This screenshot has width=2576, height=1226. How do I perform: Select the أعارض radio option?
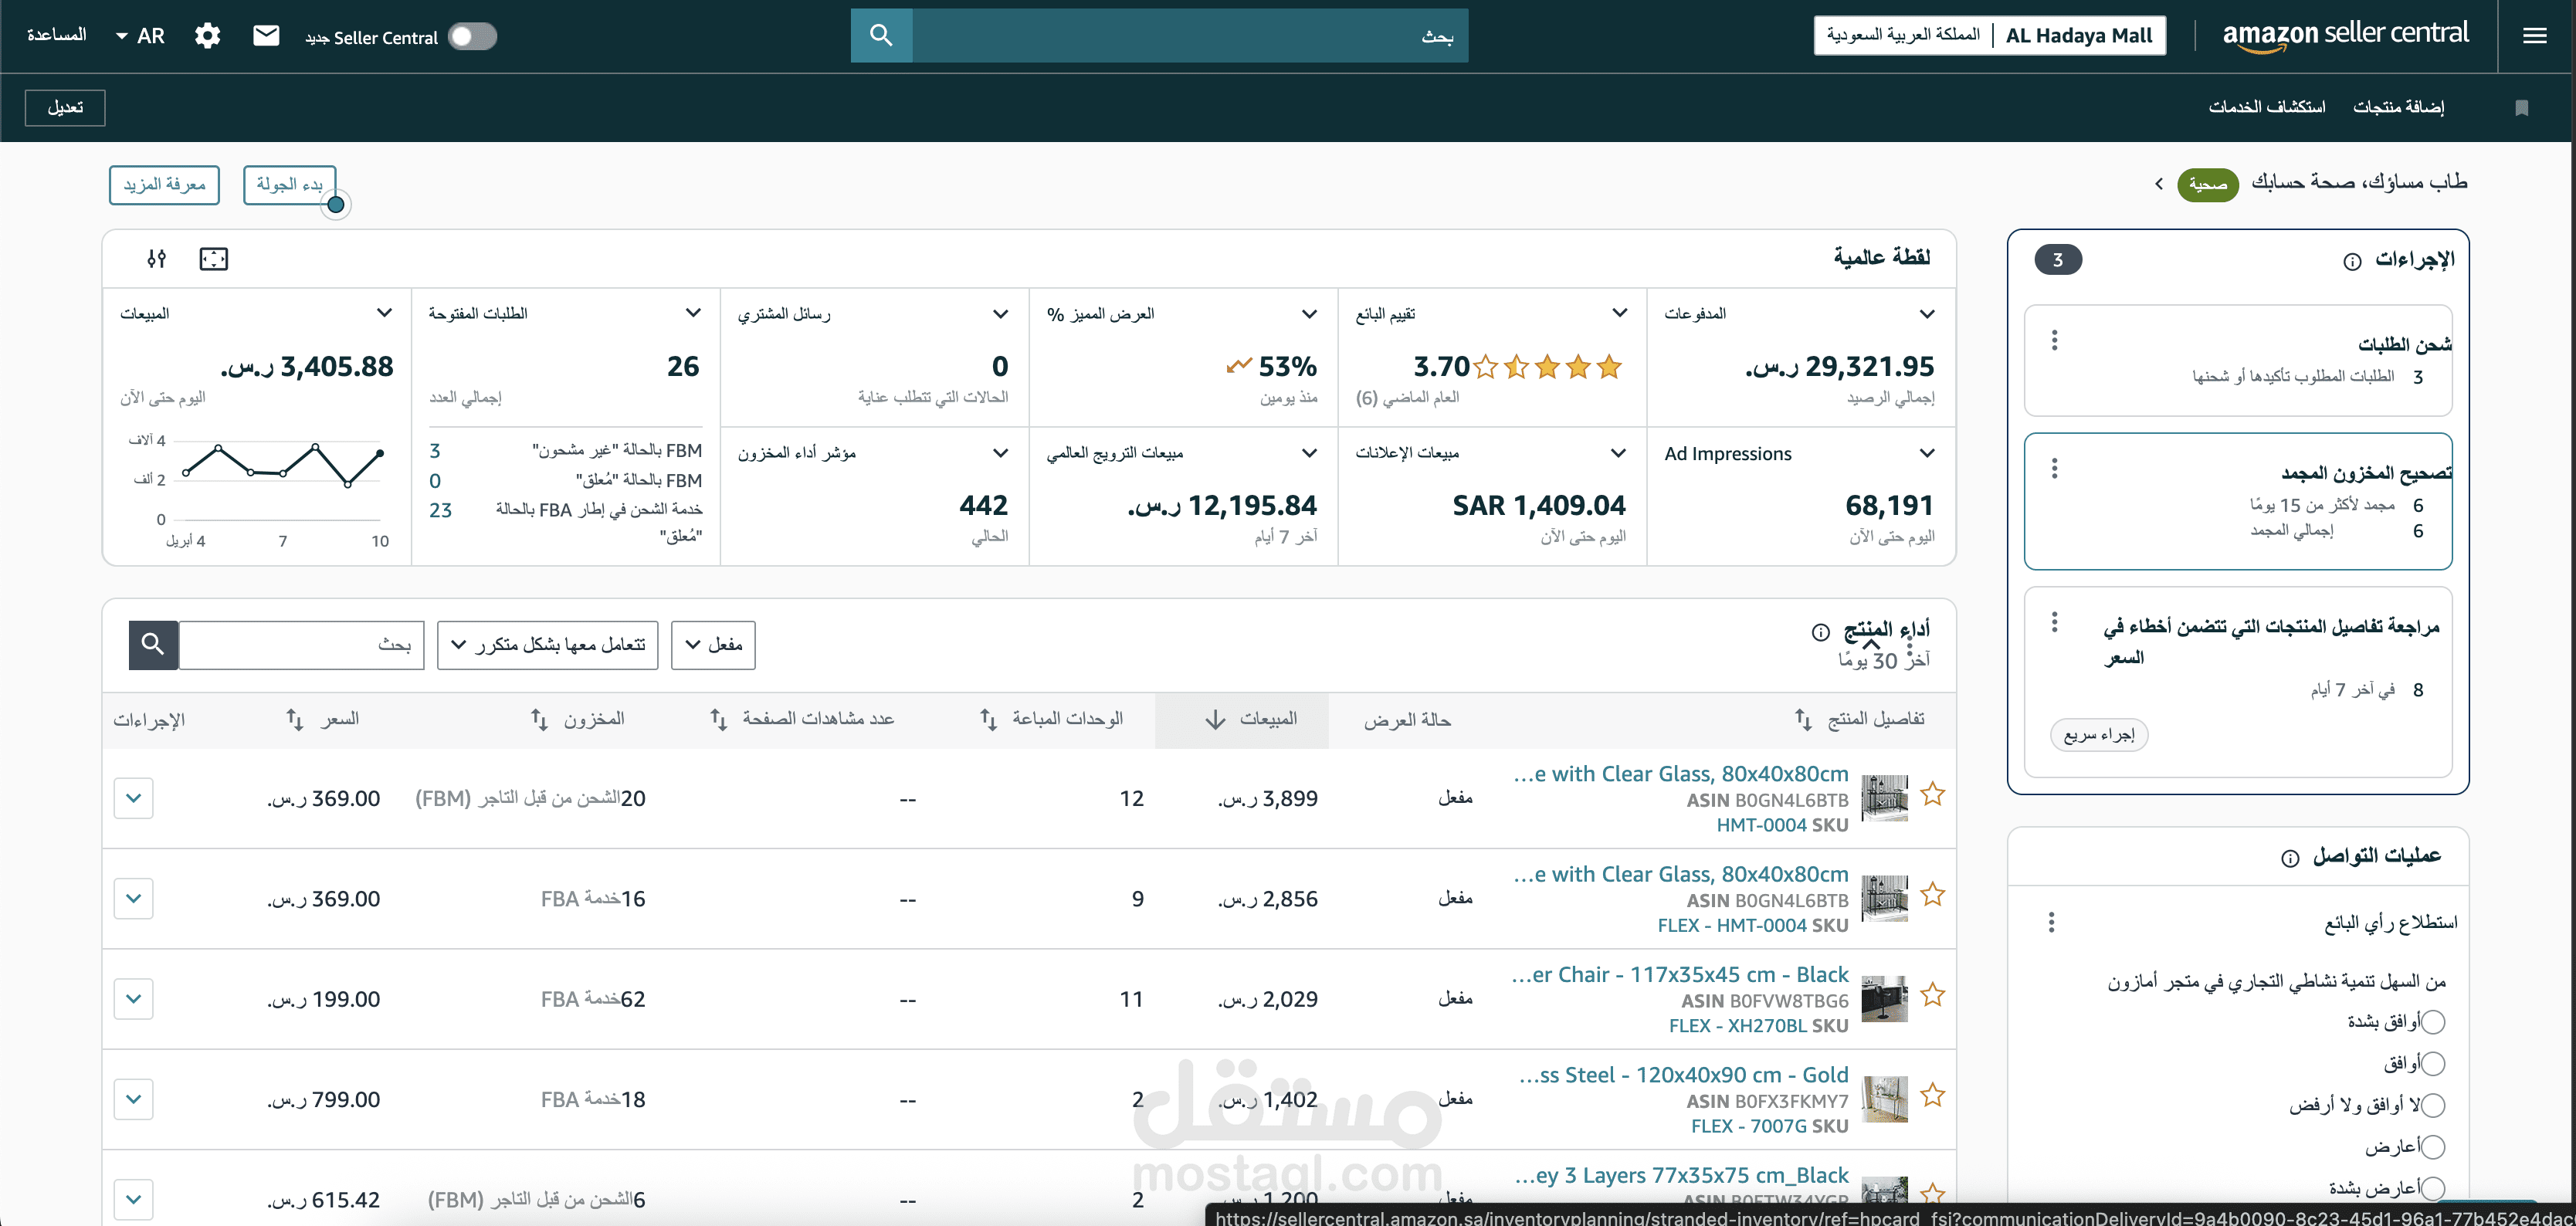coord(2434,1147)
